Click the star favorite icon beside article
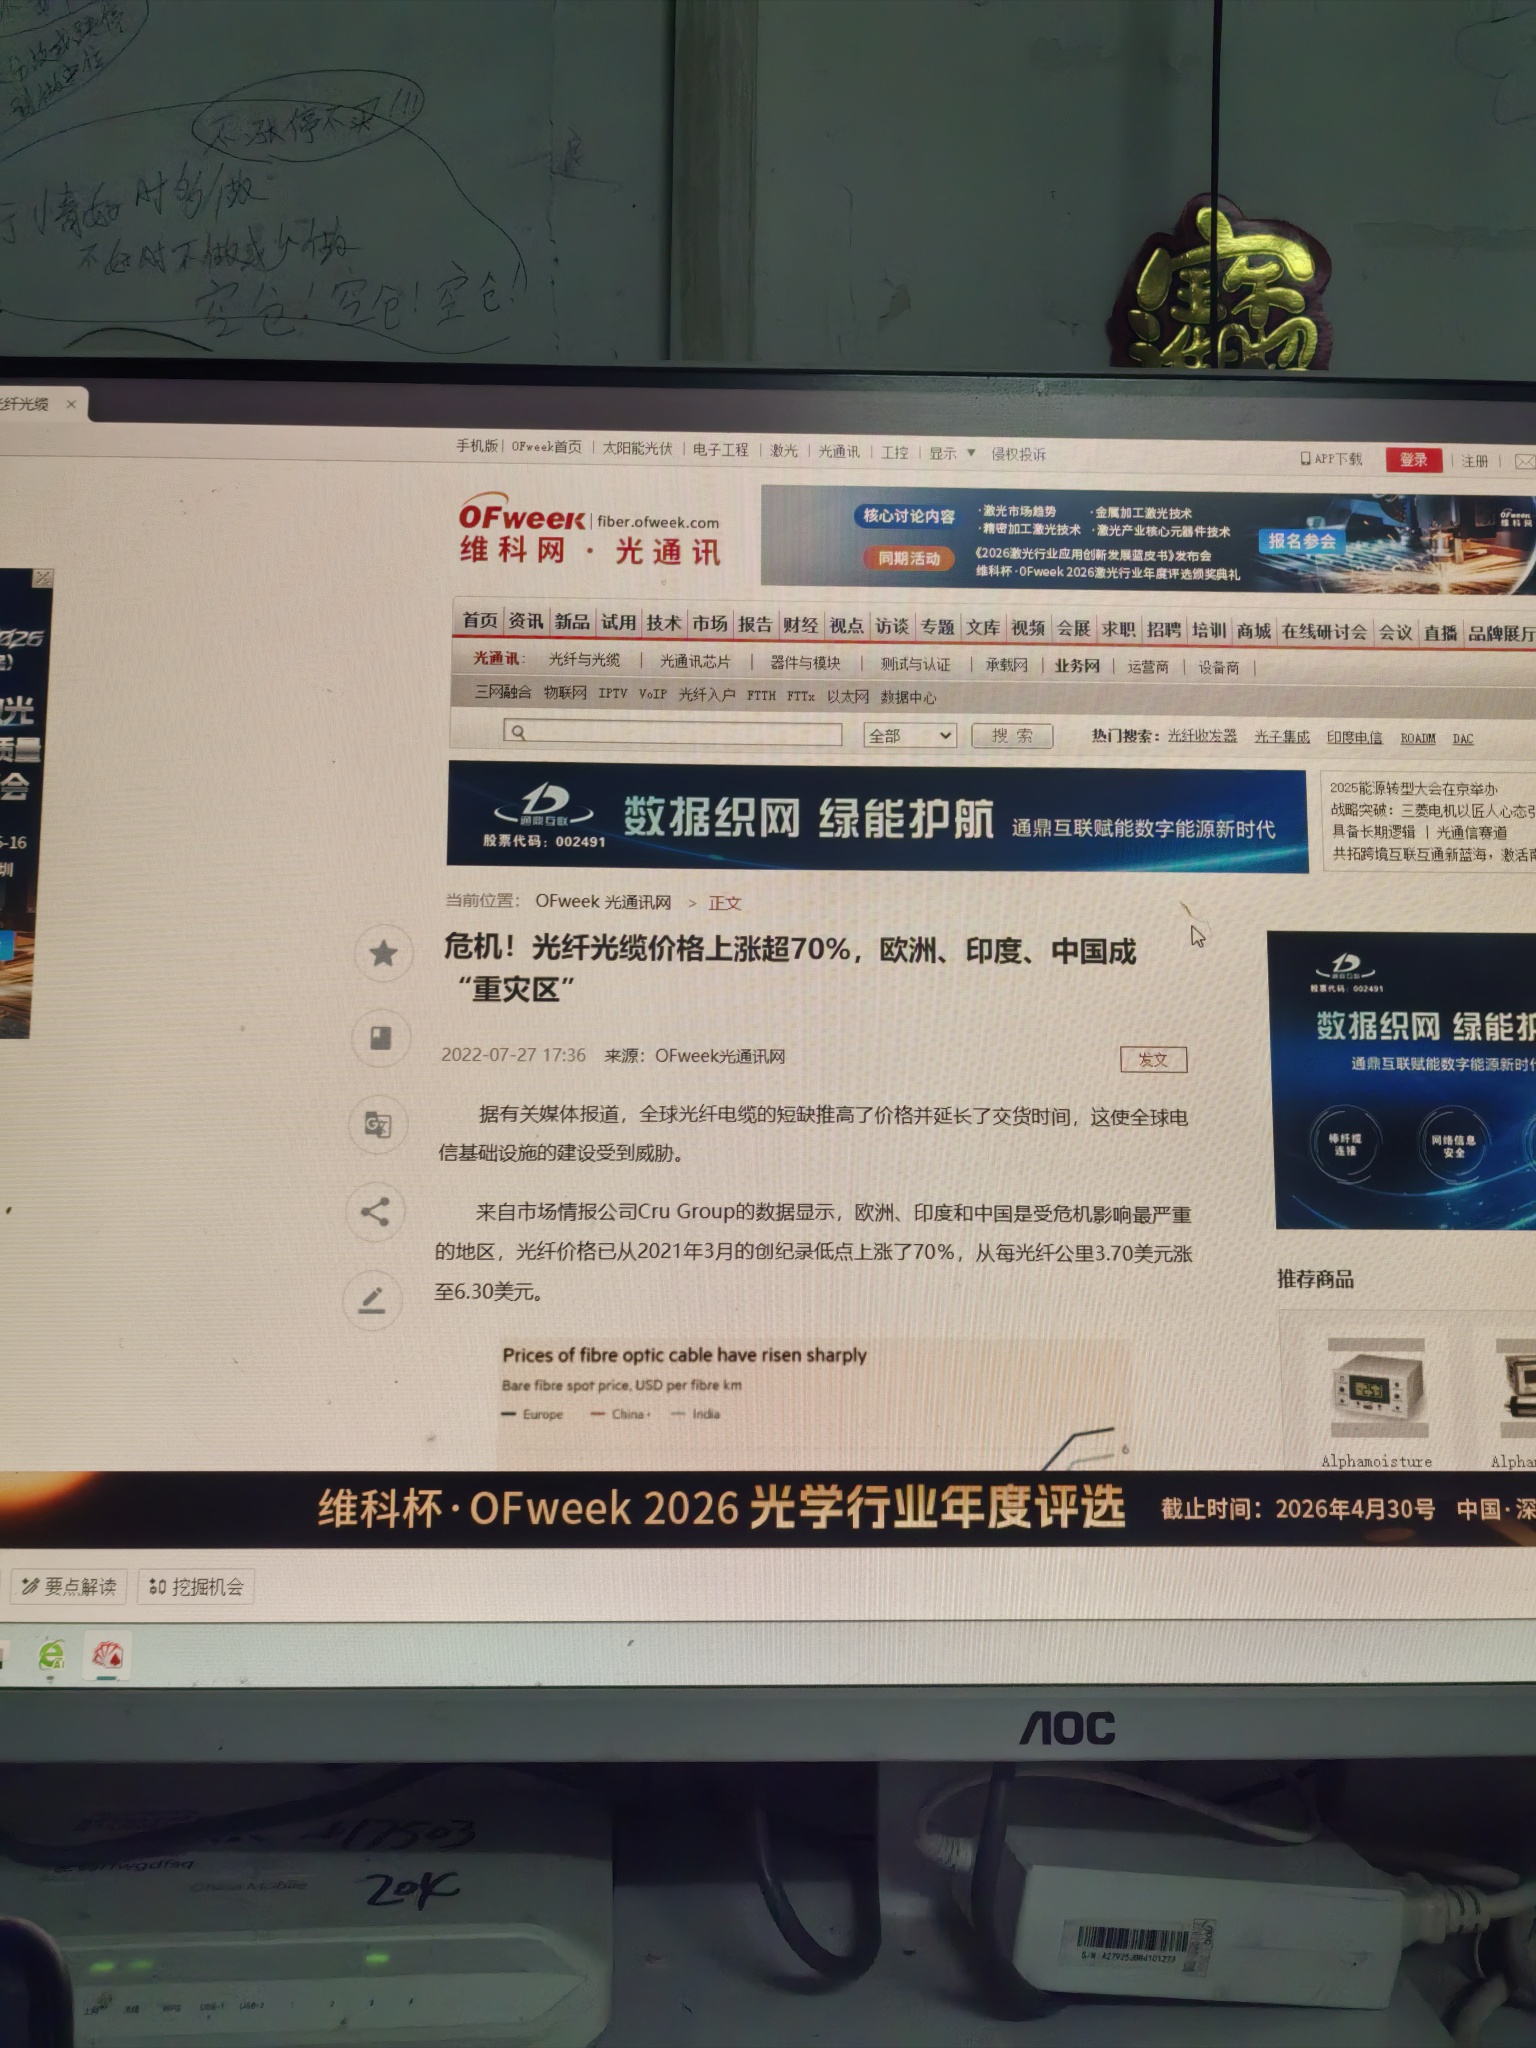 coord(383,953)
